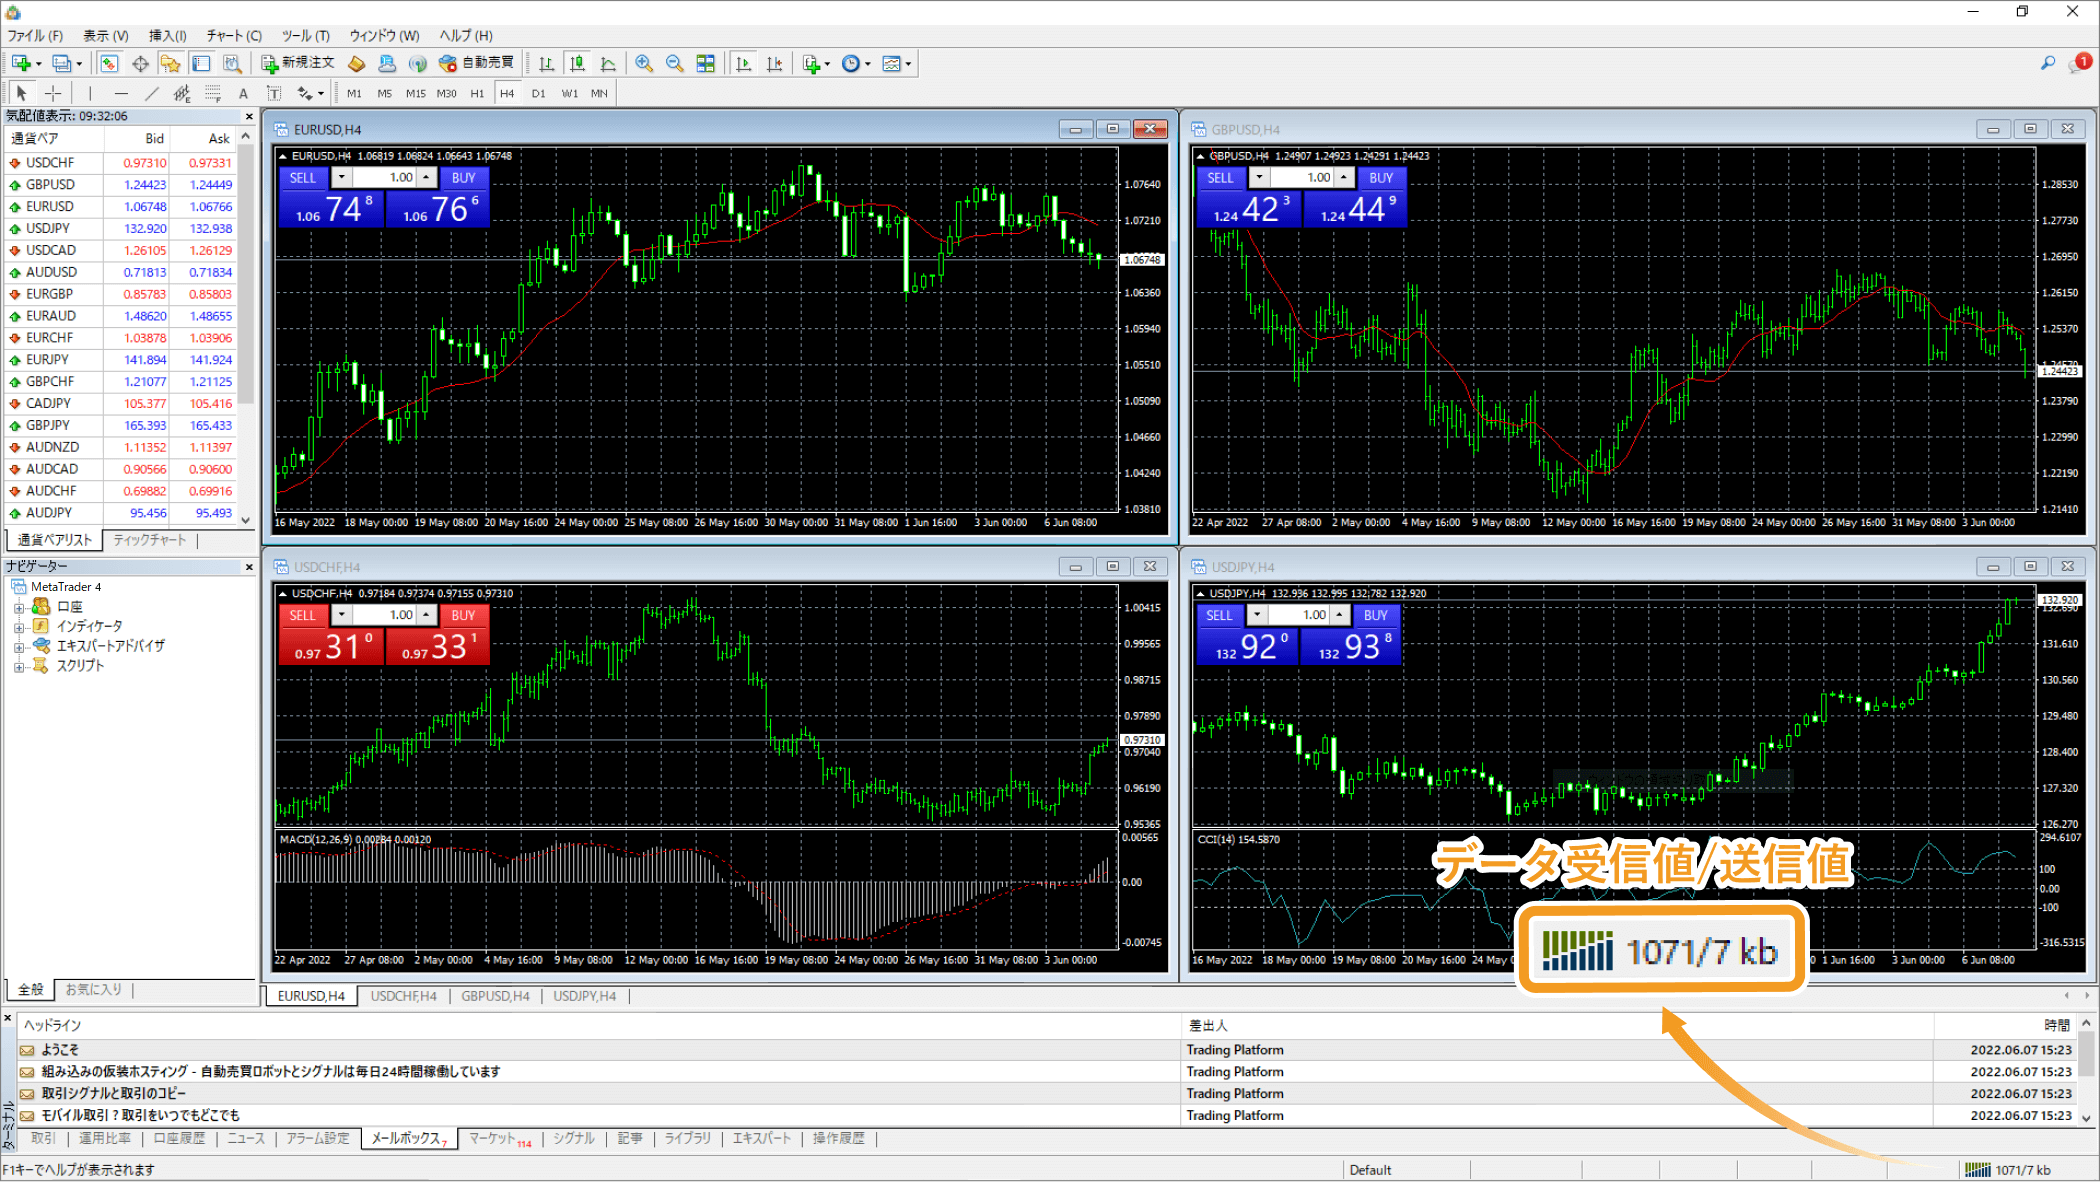
Task: Switch to the 口座履歴 terminal tab
Action: click(x=179, y=1138)
